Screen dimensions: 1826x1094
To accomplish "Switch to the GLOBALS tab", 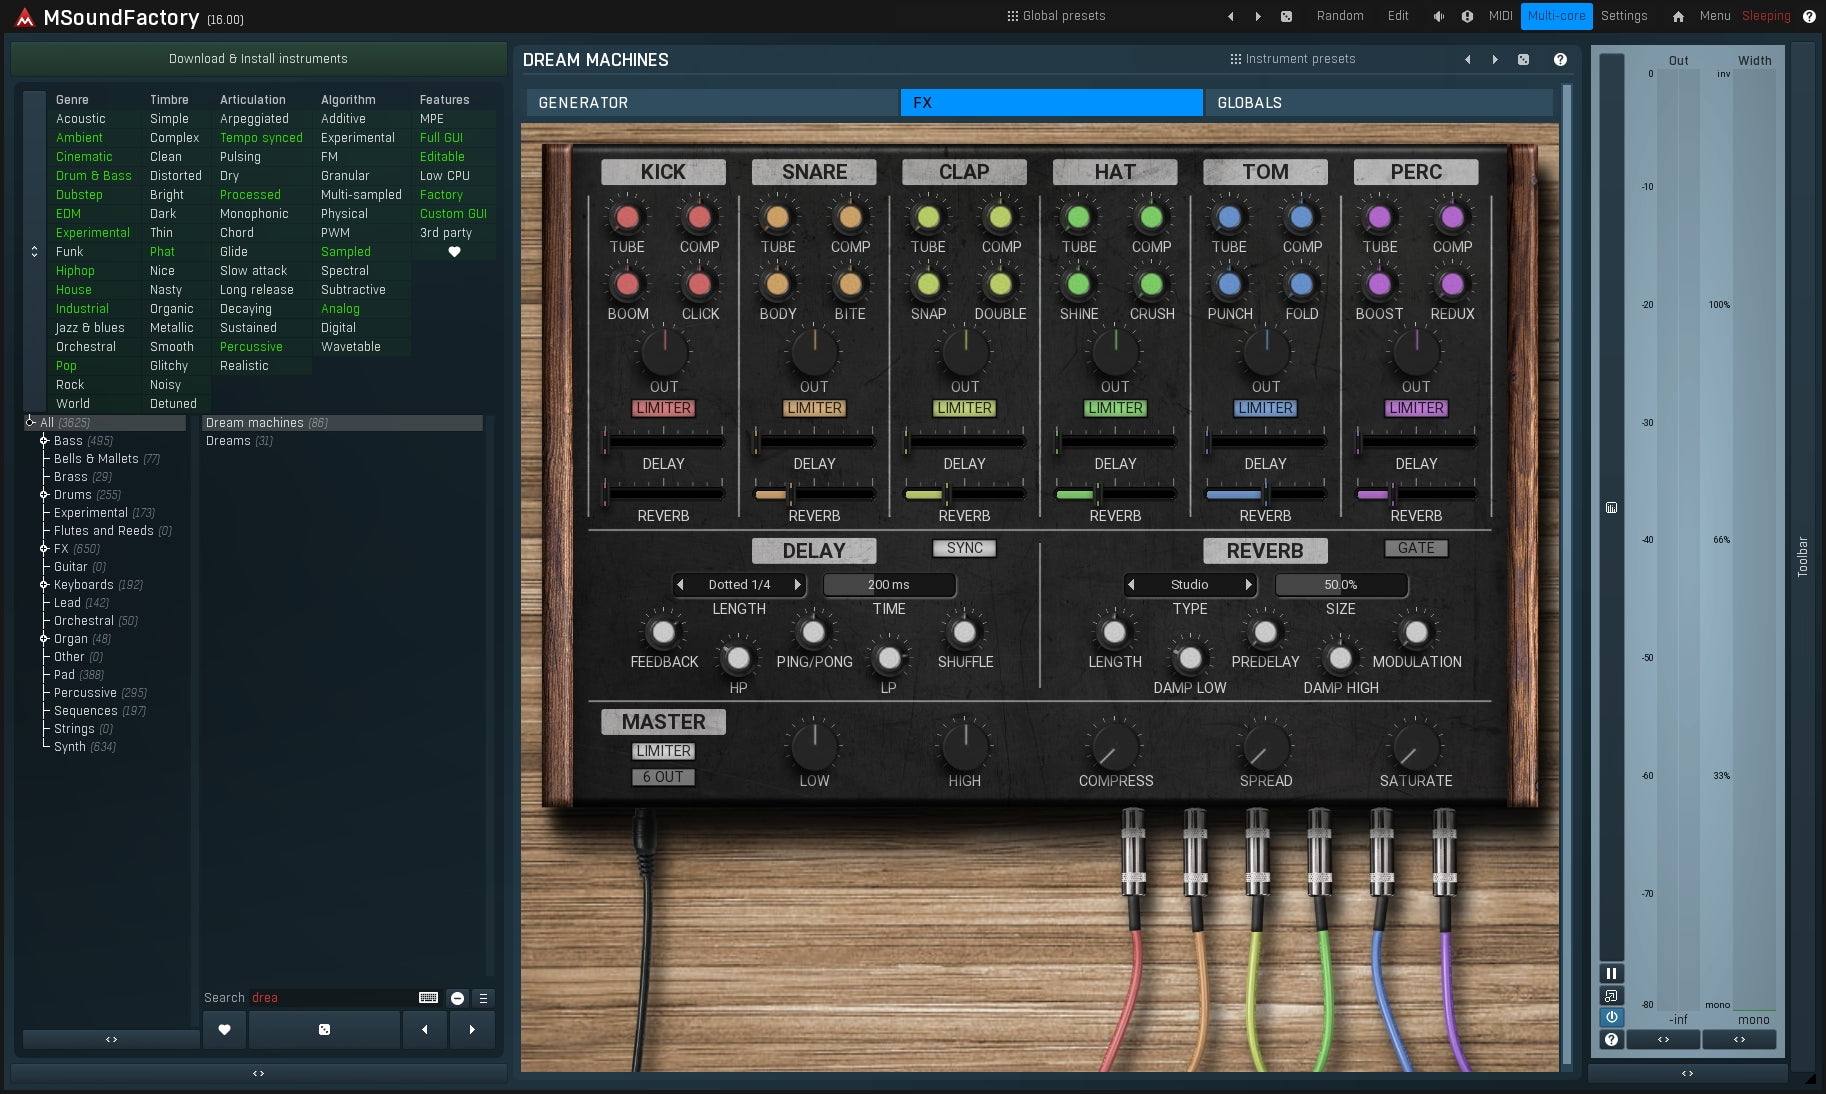I will (x=1380, y=102).
